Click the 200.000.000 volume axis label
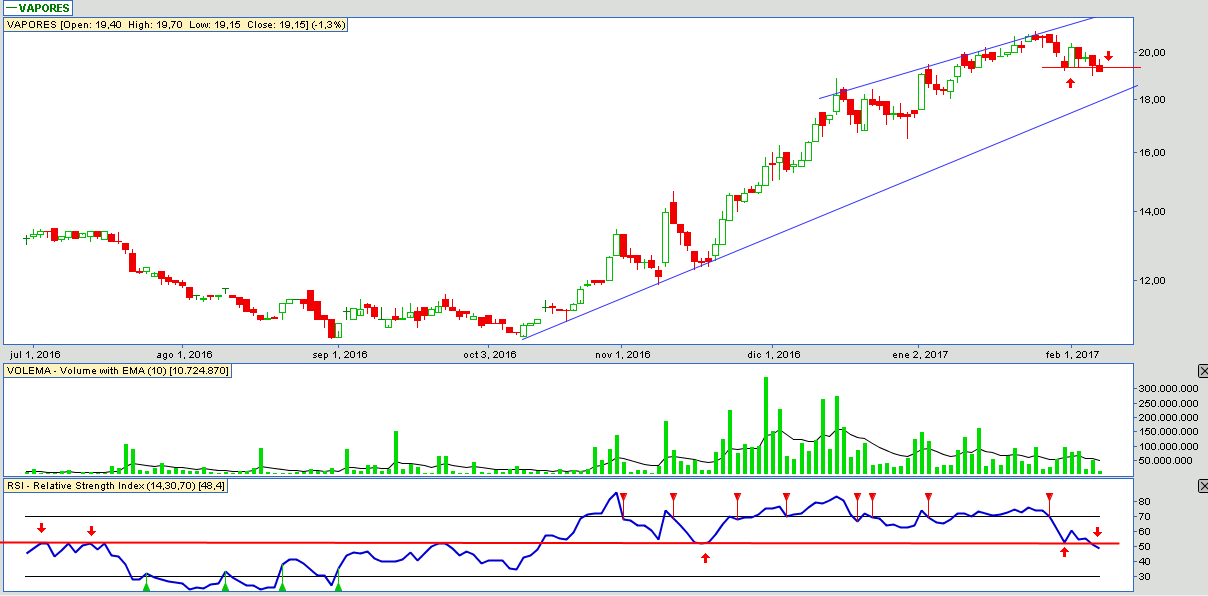 click(x=1168, y=417)
